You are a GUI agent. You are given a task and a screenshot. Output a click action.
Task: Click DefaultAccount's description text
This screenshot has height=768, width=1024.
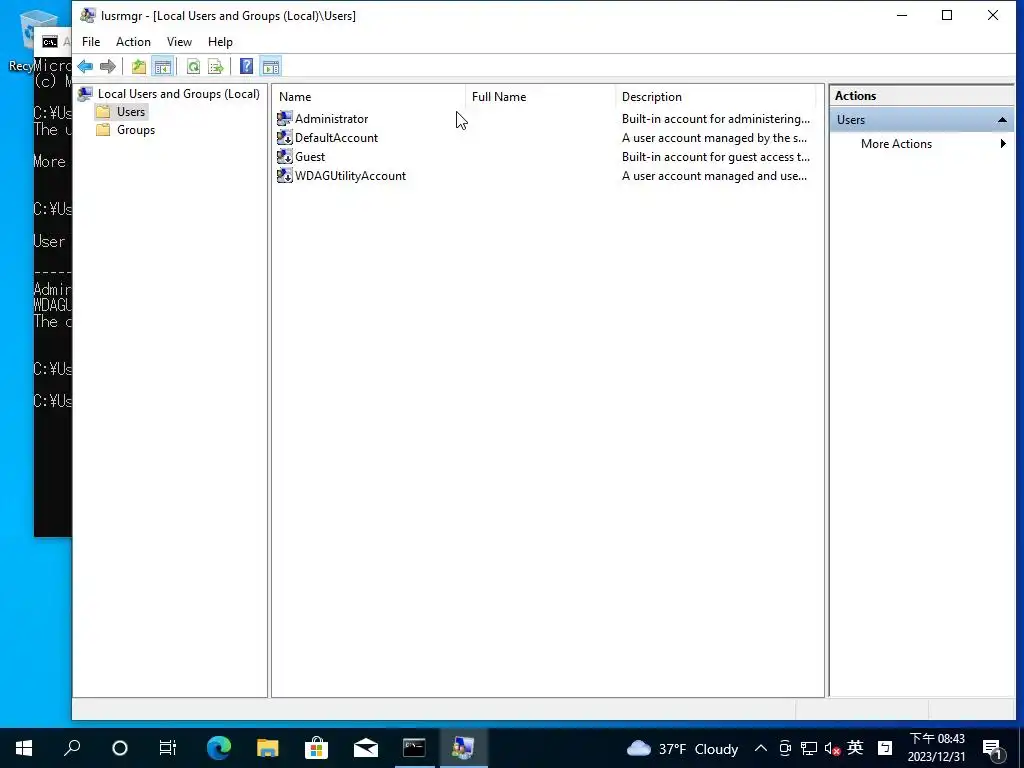714,138
